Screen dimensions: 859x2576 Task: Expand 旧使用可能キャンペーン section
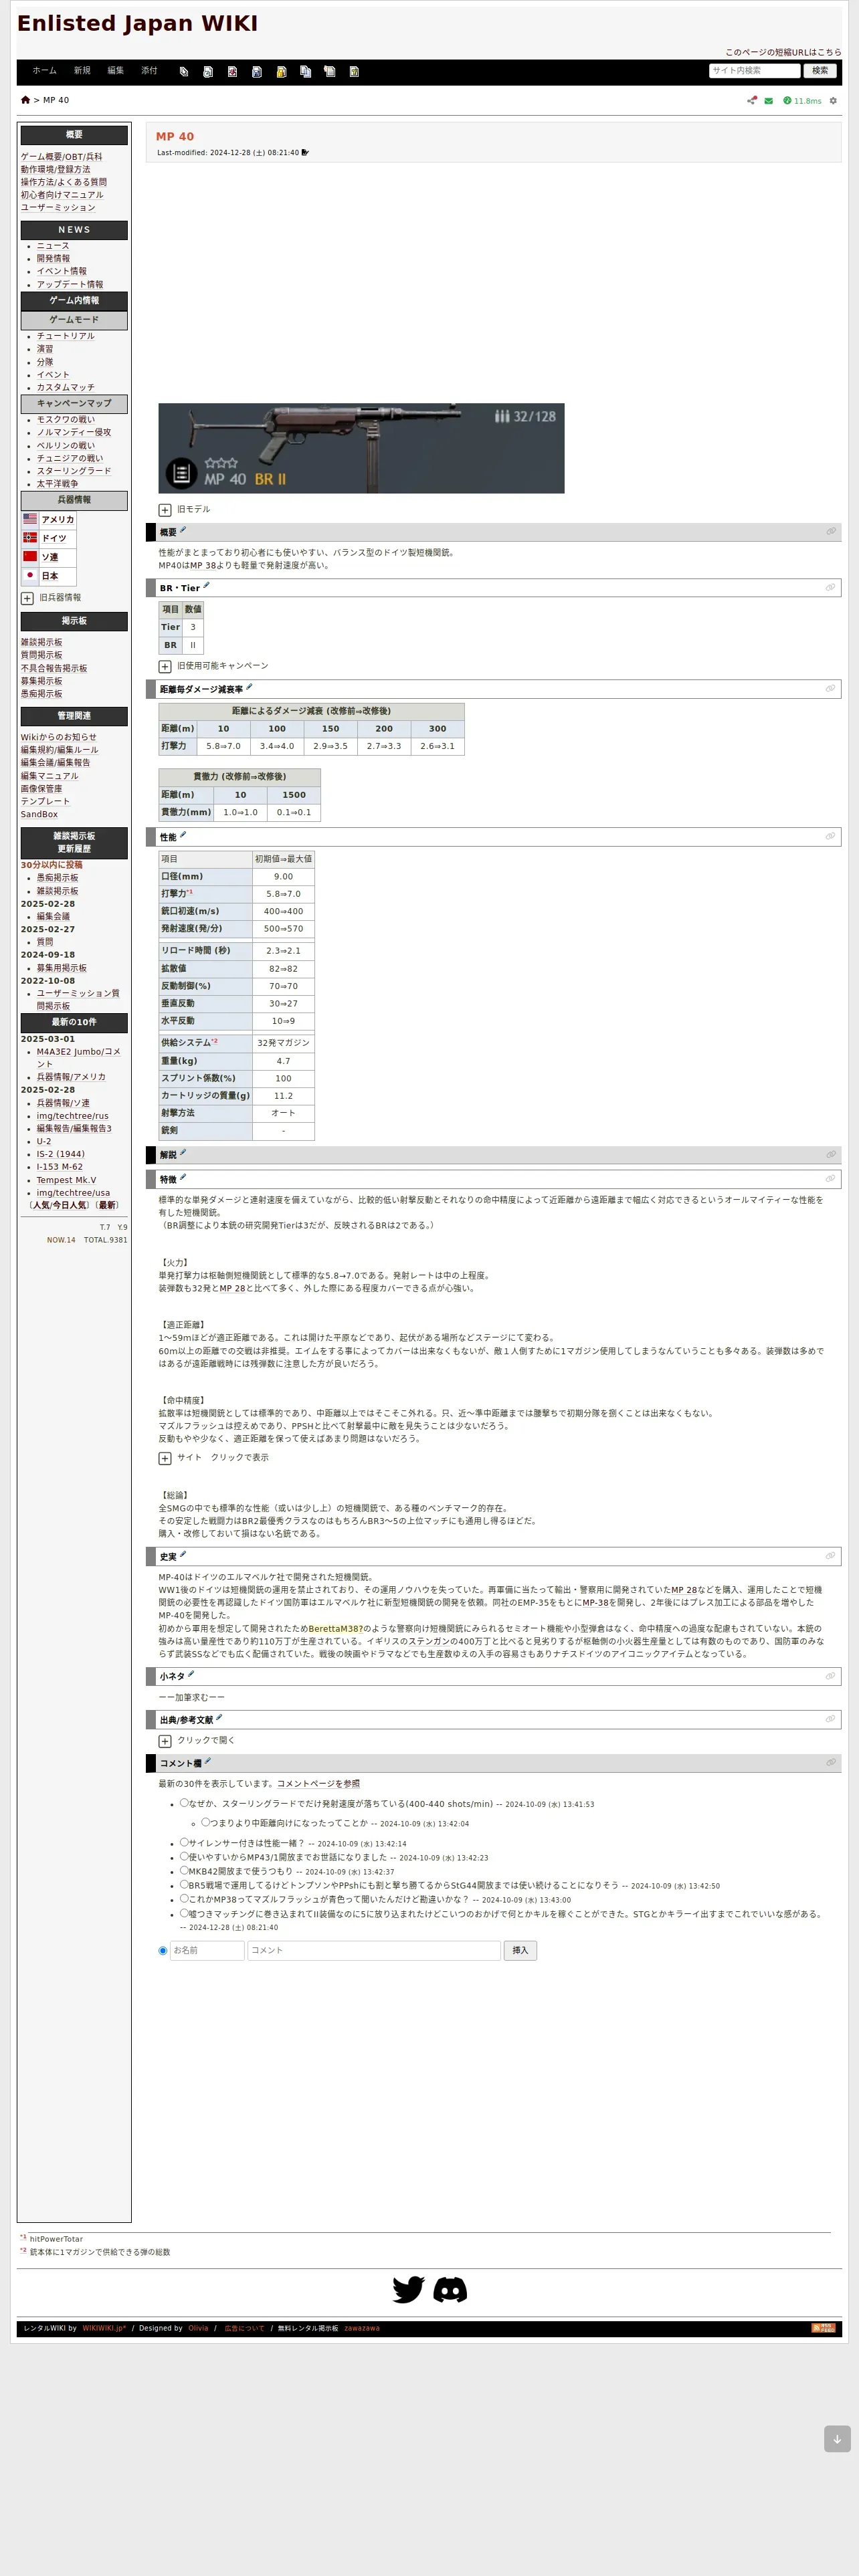[165, 666]
